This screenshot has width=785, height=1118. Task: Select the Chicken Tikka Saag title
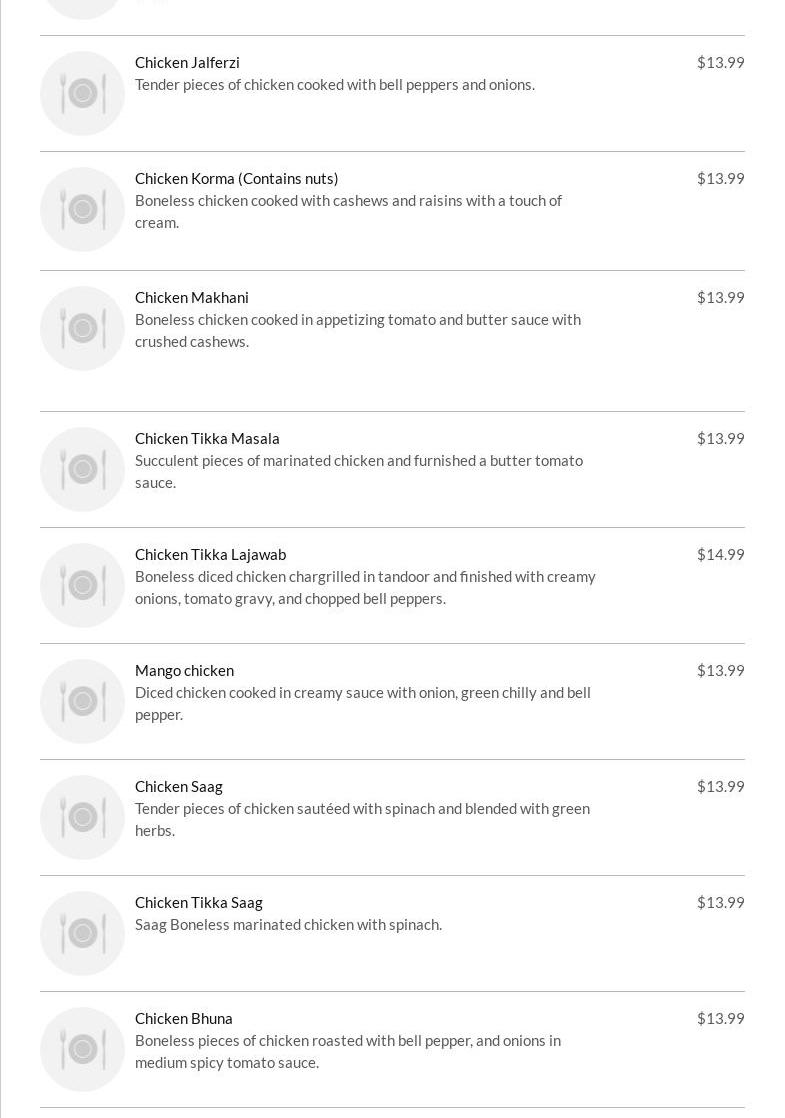198,902
